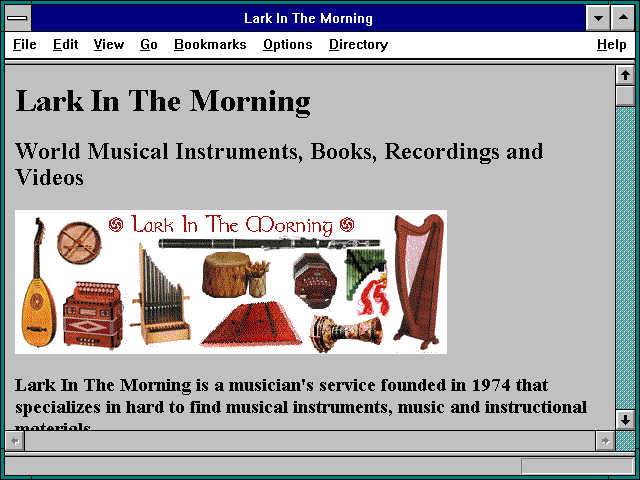Image resolution: width=640 pixels, height=480 pixels.
Task: Click the red hammered dulcimer in banner
Action: click(251, 324)
